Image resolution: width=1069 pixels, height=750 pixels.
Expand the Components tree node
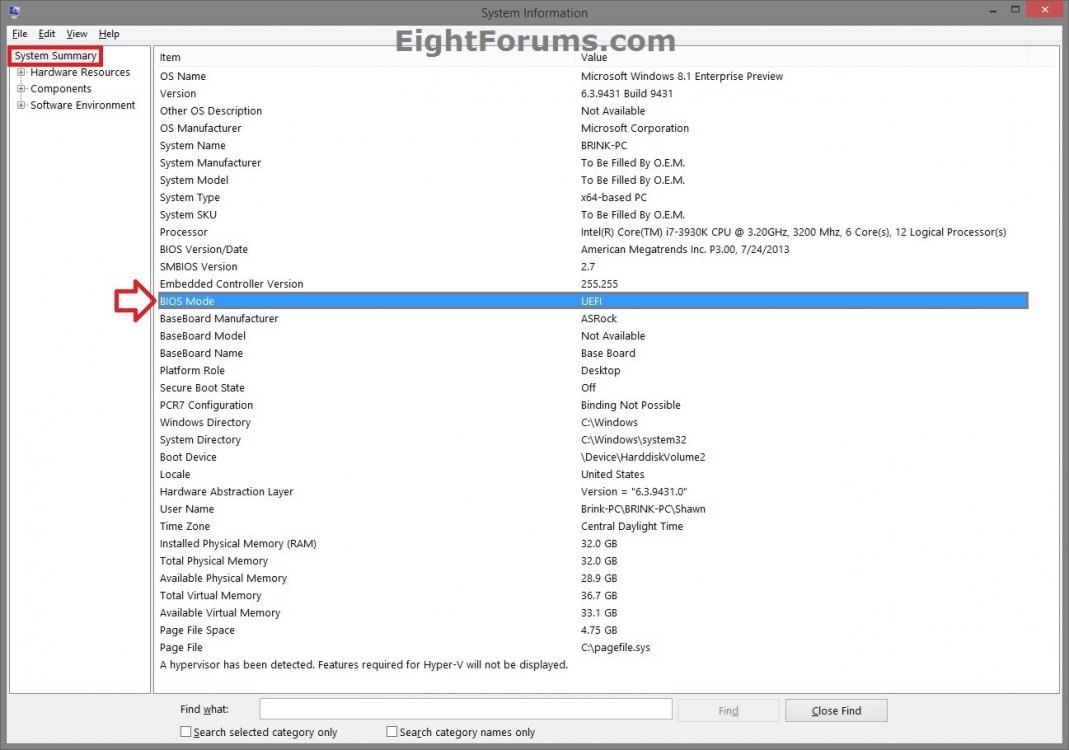21,89
